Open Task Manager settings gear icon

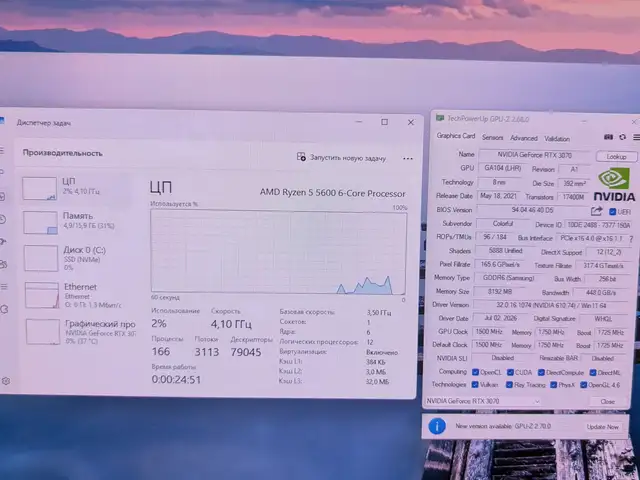5,381
